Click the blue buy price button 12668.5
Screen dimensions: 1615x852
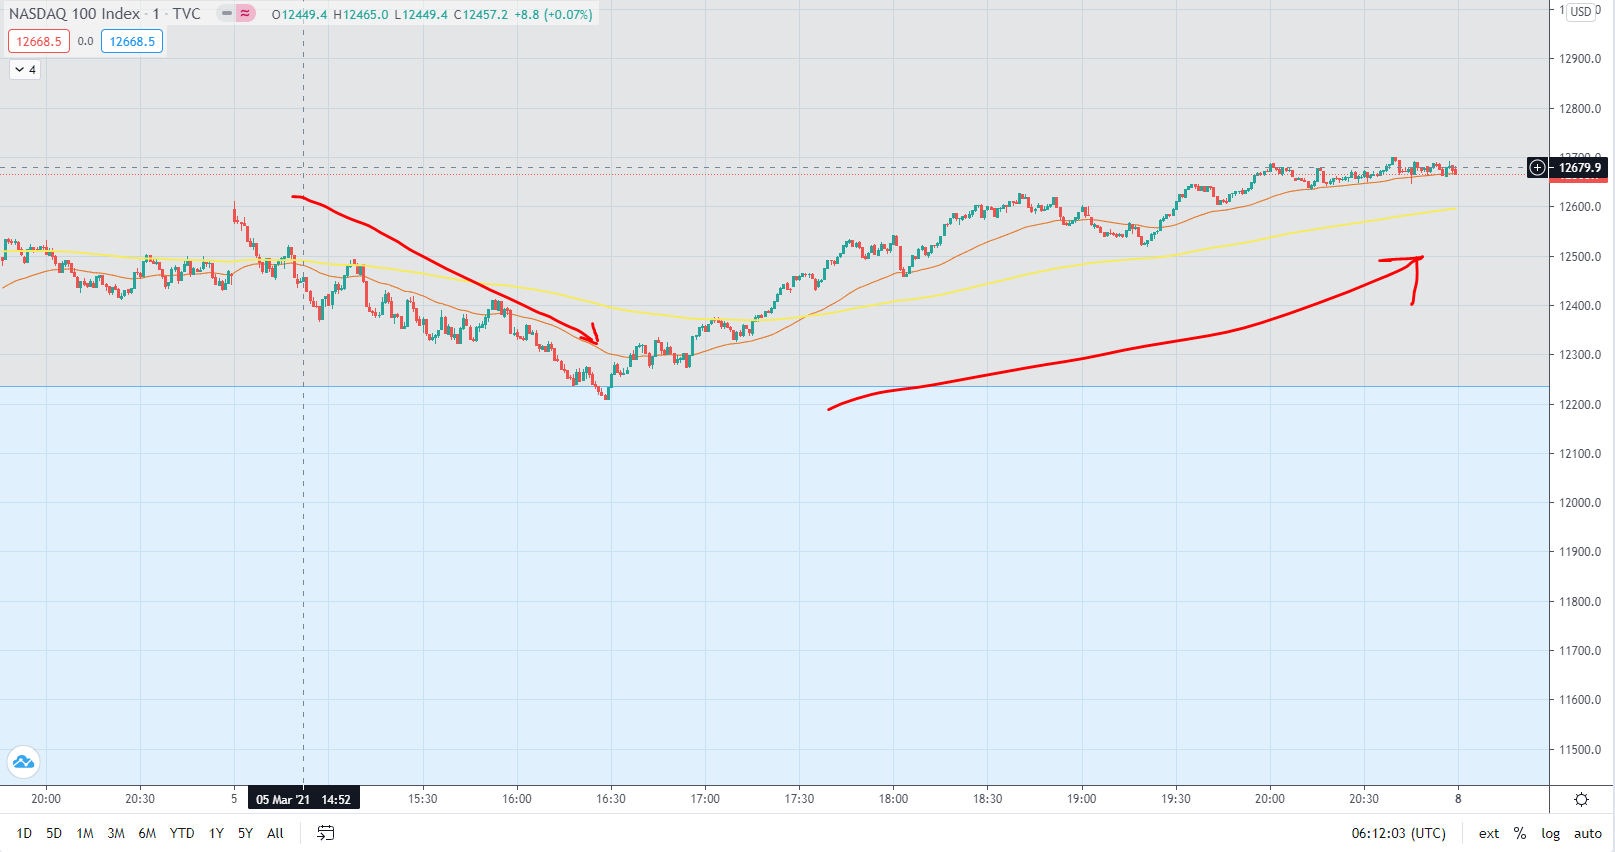click(132, 42)
